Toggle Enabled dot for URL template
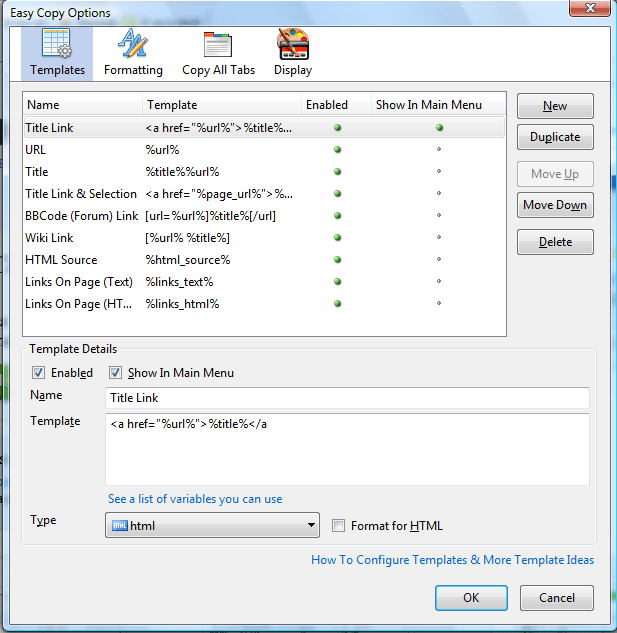The width and height of the screenshot is (617, 633). [338, 150]
